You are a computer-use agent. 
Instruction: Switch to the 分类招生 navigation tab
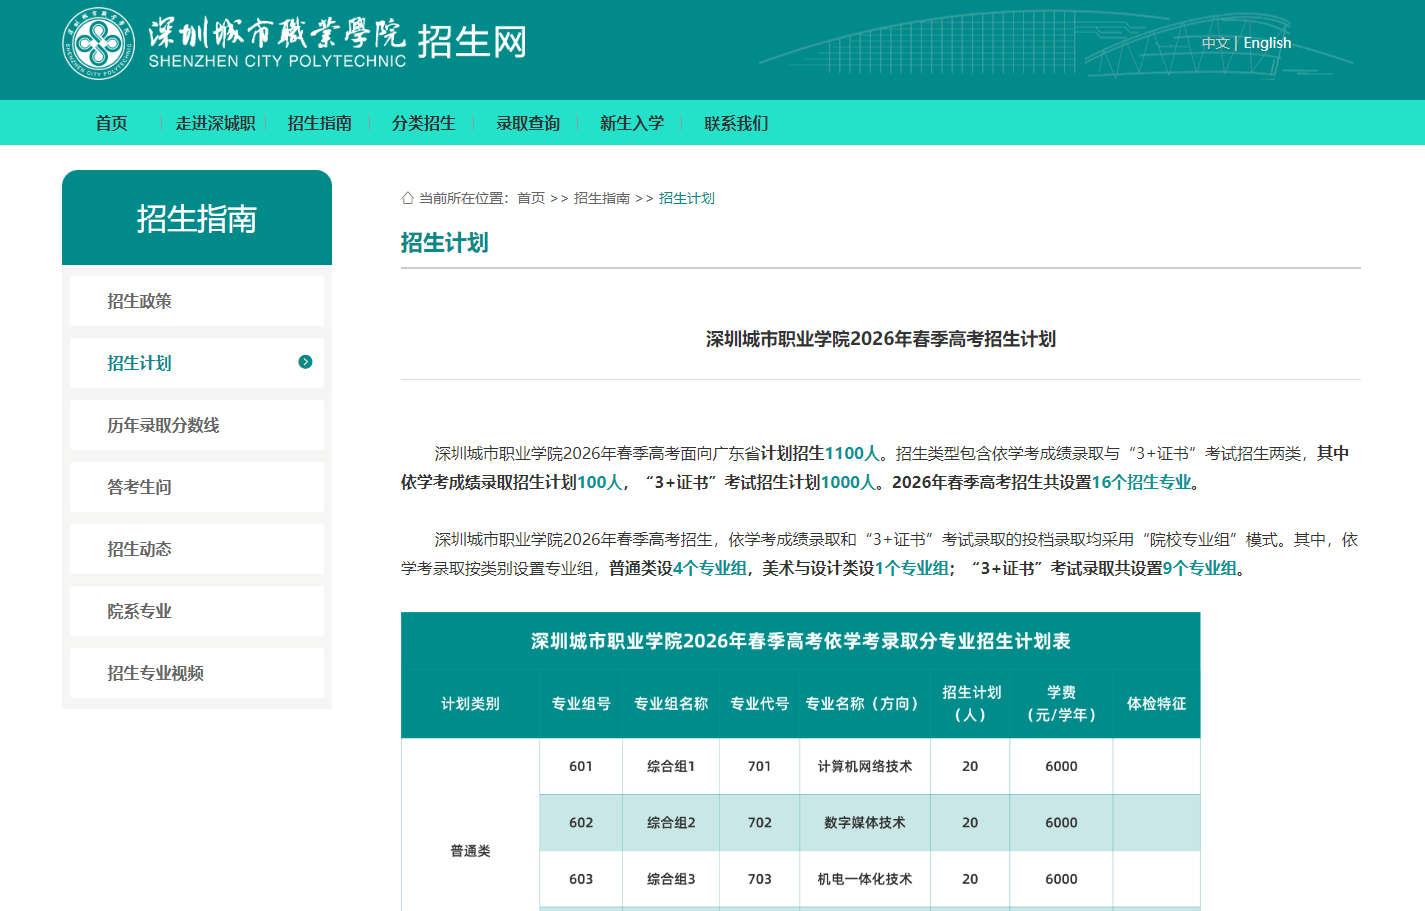point(423,122)
